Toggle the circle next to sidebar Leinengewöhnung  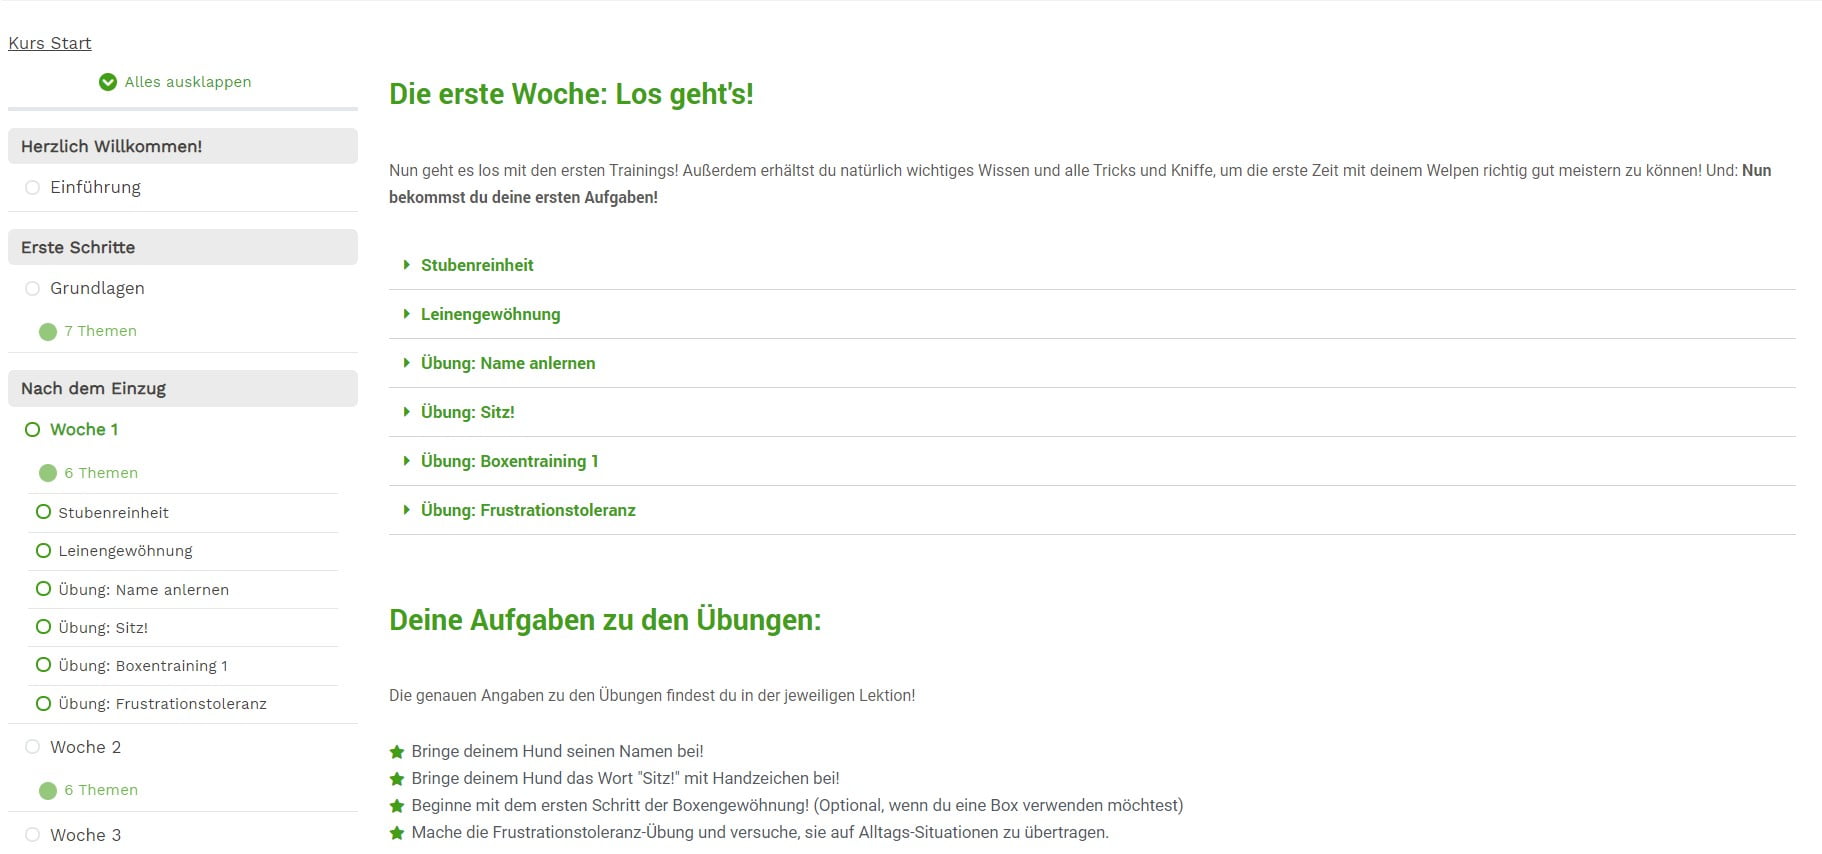click(43, 551)
